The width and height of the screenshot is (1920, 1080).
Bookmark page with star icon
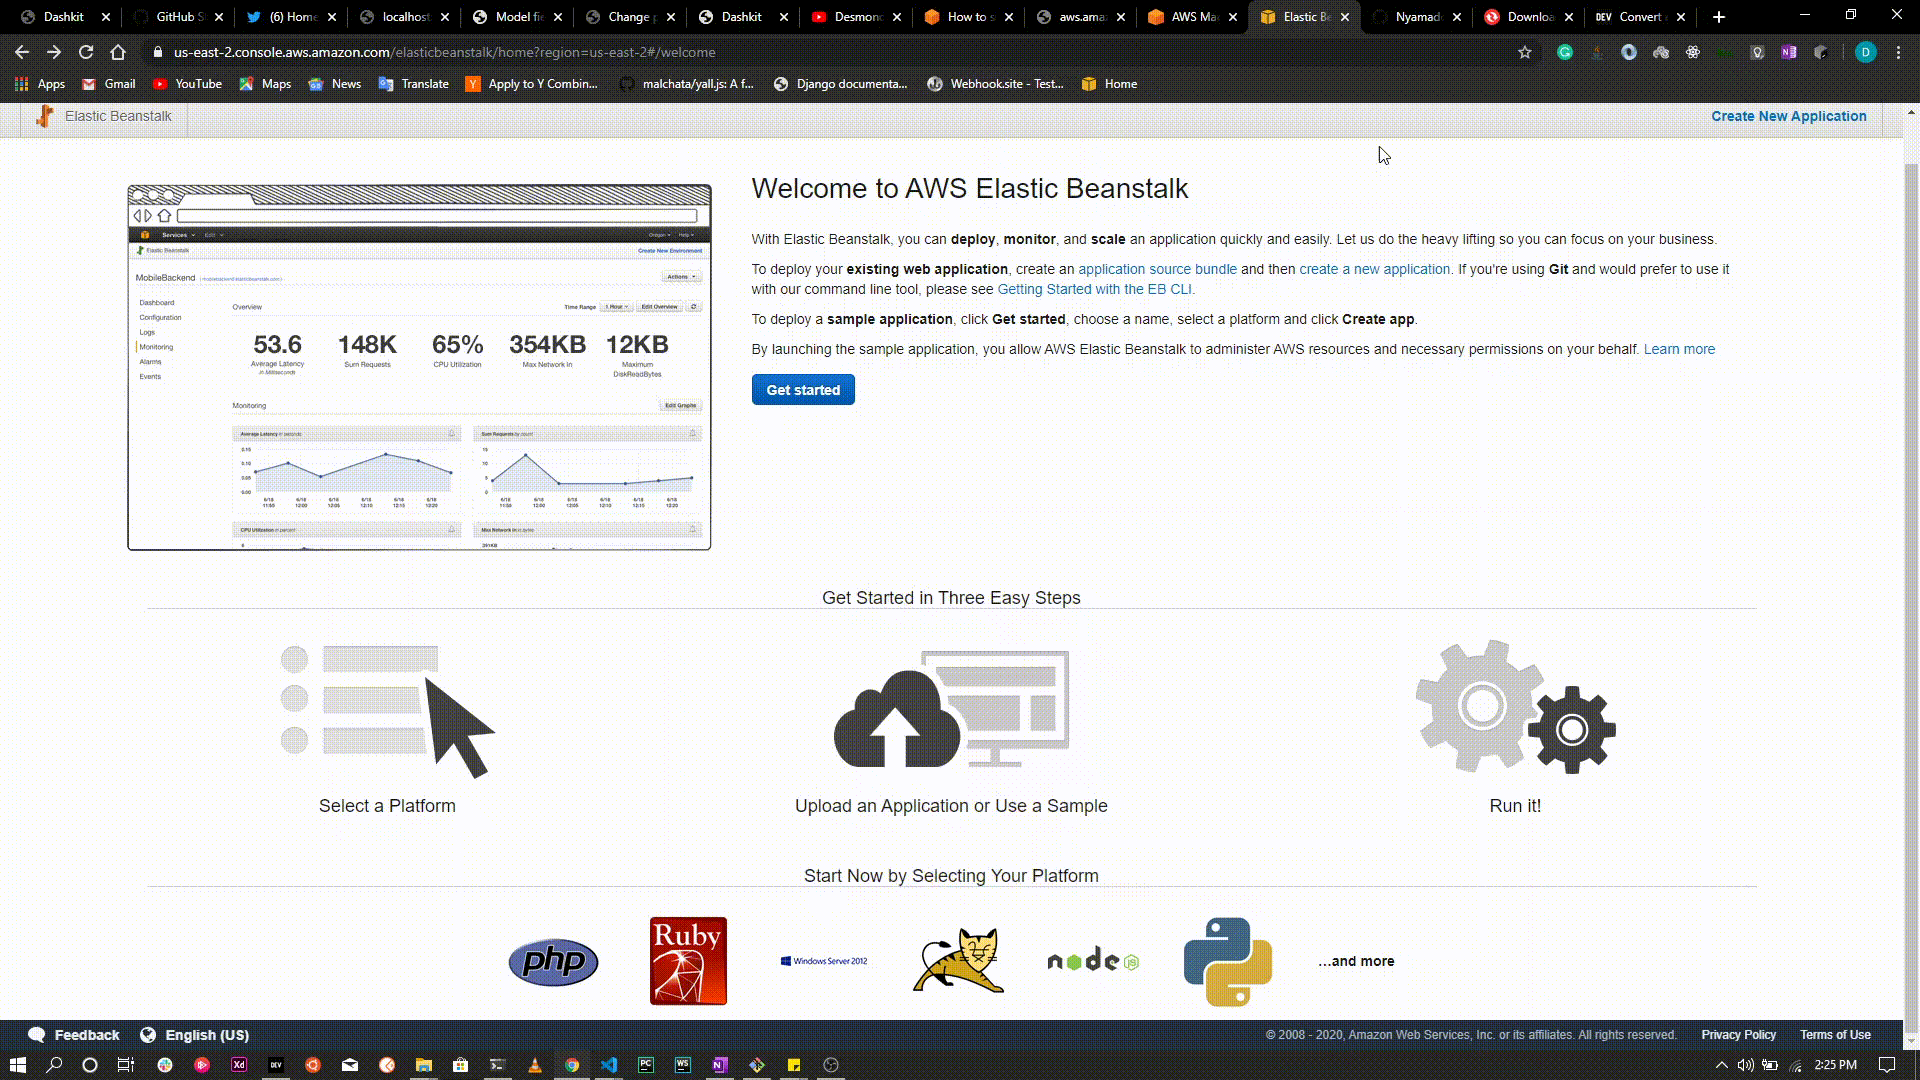[x=1524, y=52]
